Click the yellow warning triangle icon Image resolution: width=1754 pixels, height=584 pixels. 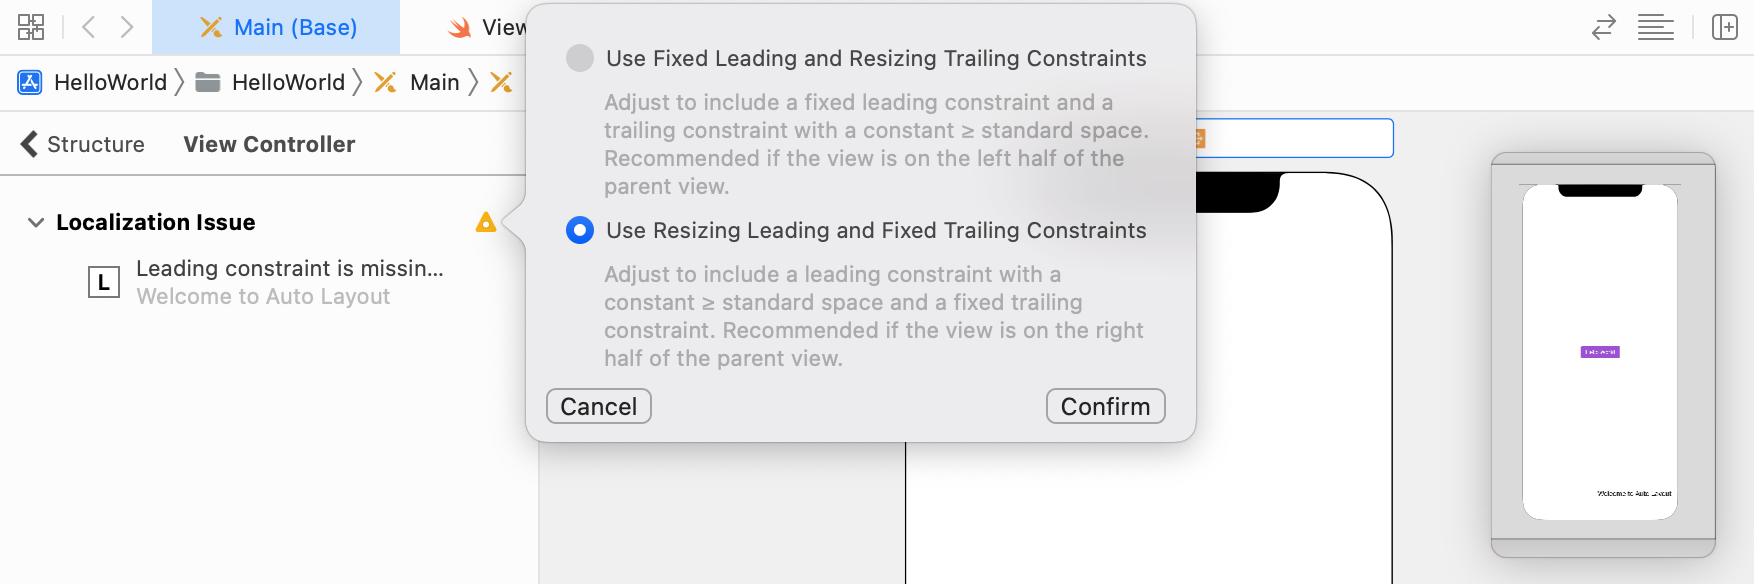[x=486, y=222]
